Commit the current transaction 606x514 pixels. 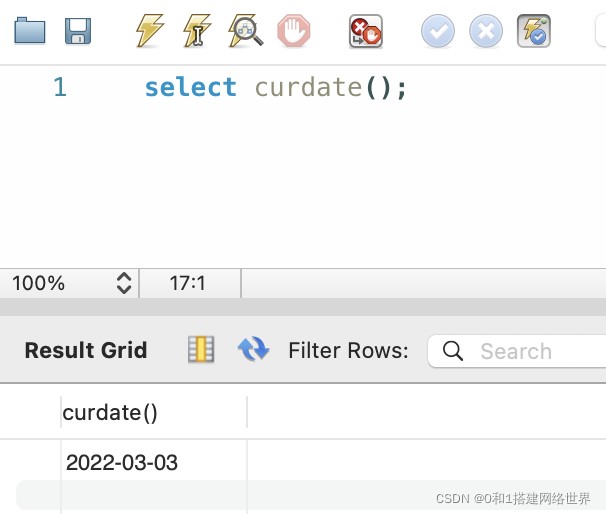[x=437, y=32]
